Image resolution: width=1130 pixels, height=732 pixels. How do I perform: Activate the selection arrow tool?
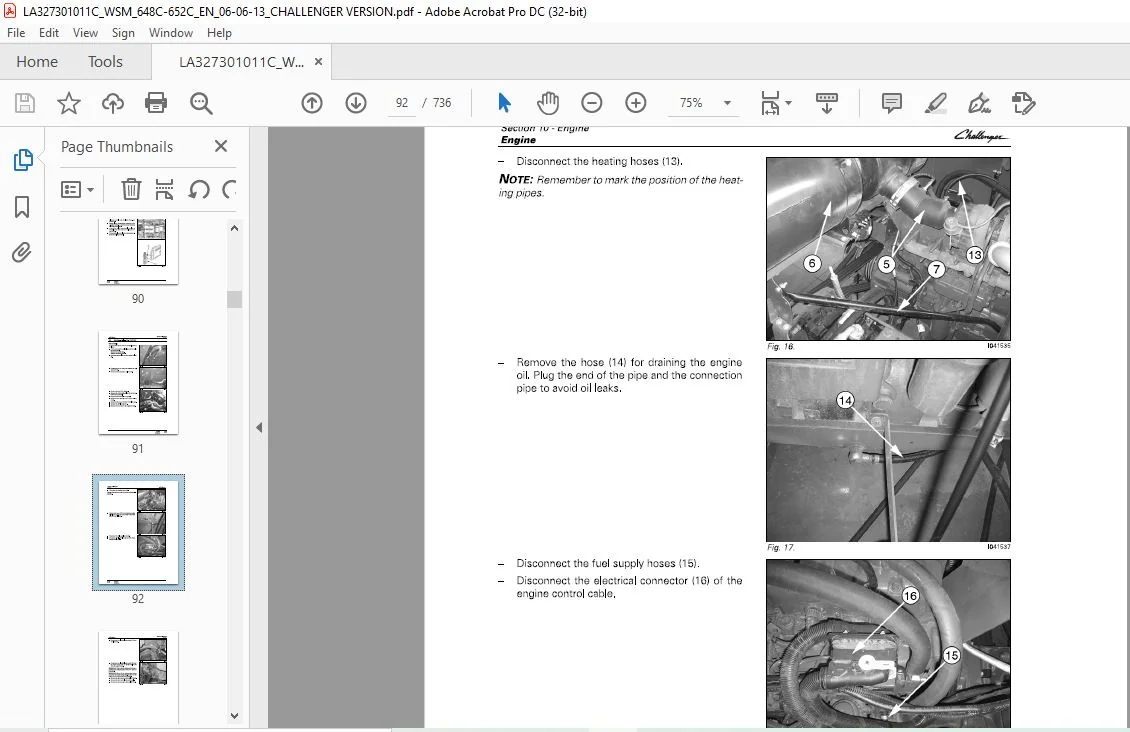[504, 103]
